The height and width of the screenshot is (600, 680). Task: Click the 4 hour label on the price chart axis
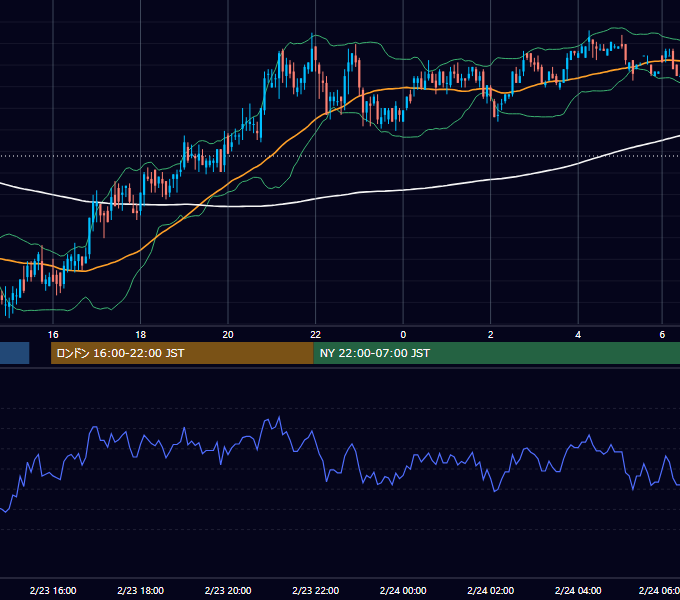pos(578,335)
